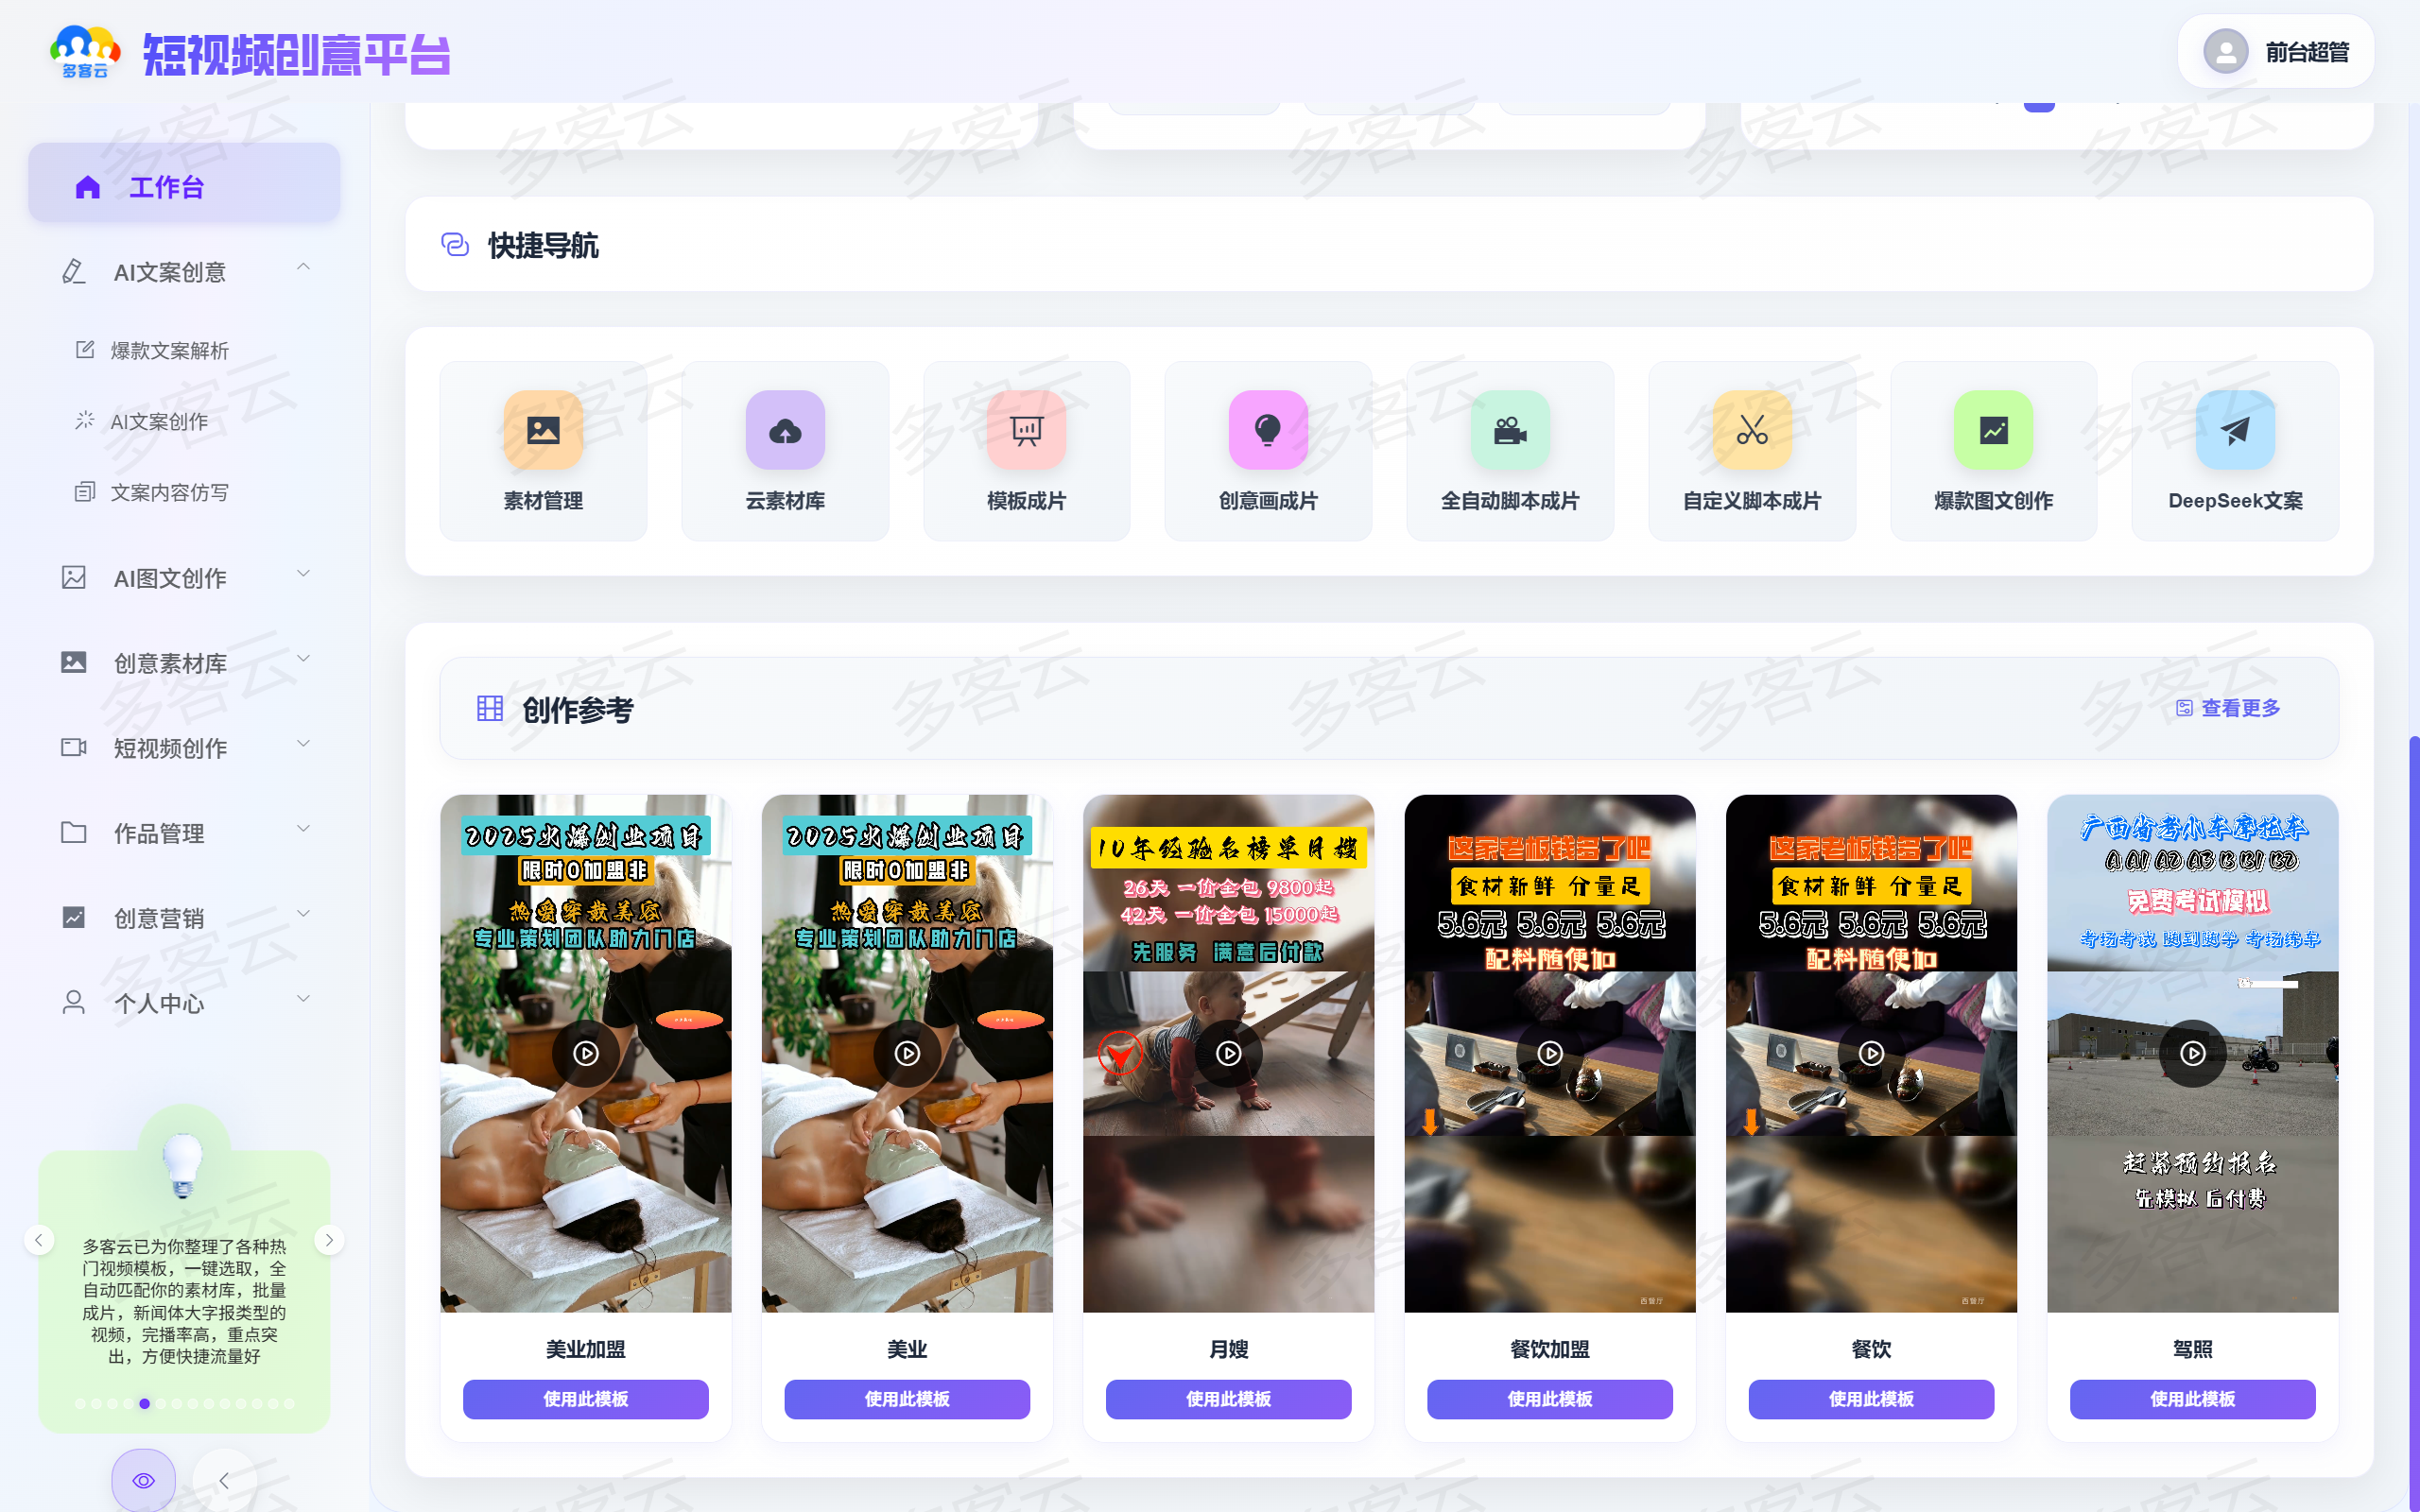Select 爆款文案解析 in the sidebar

[169, 351]
